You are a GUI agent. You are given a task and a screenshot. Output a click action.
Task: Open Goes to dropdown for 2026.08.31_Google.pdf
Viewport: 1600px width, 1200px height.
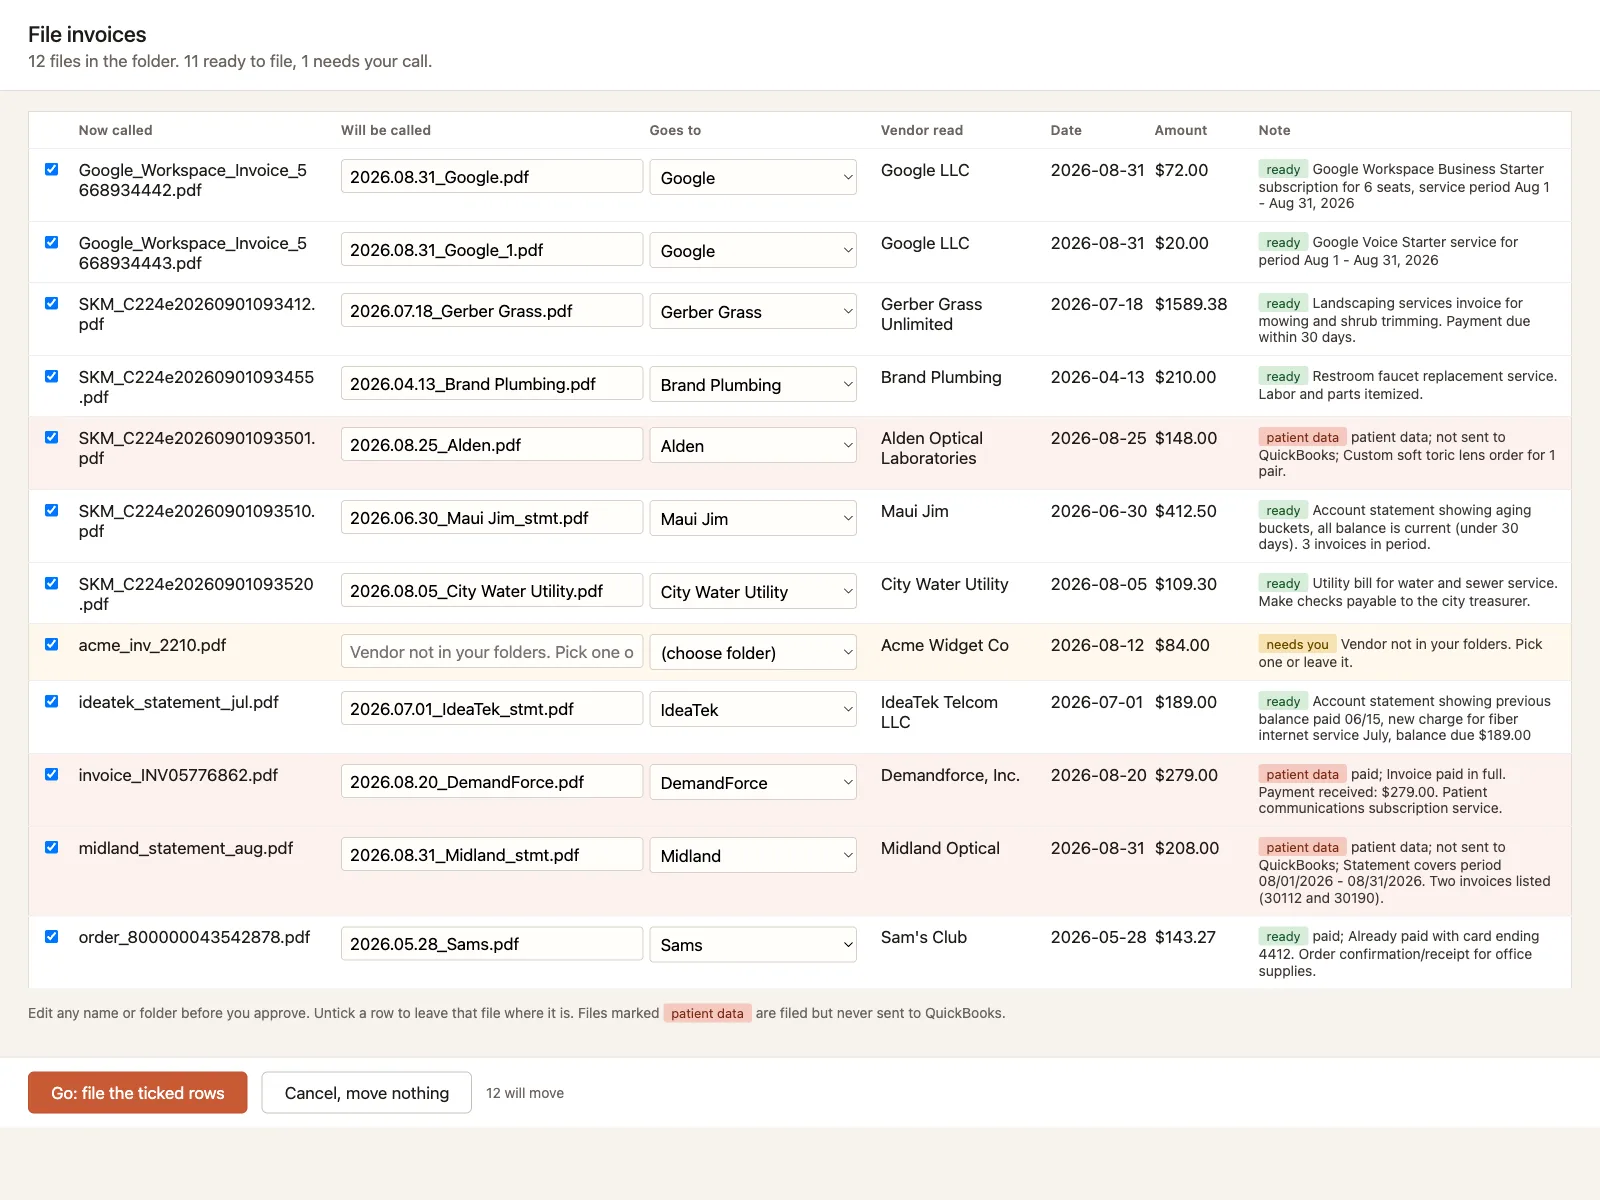(x=753, y=177)
